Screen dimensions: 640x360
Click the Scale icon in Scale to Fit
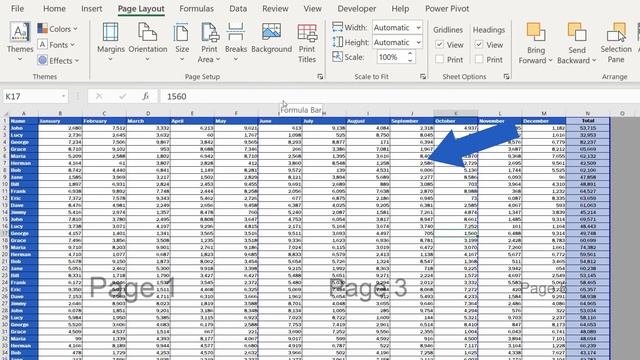tap(338, 57)
